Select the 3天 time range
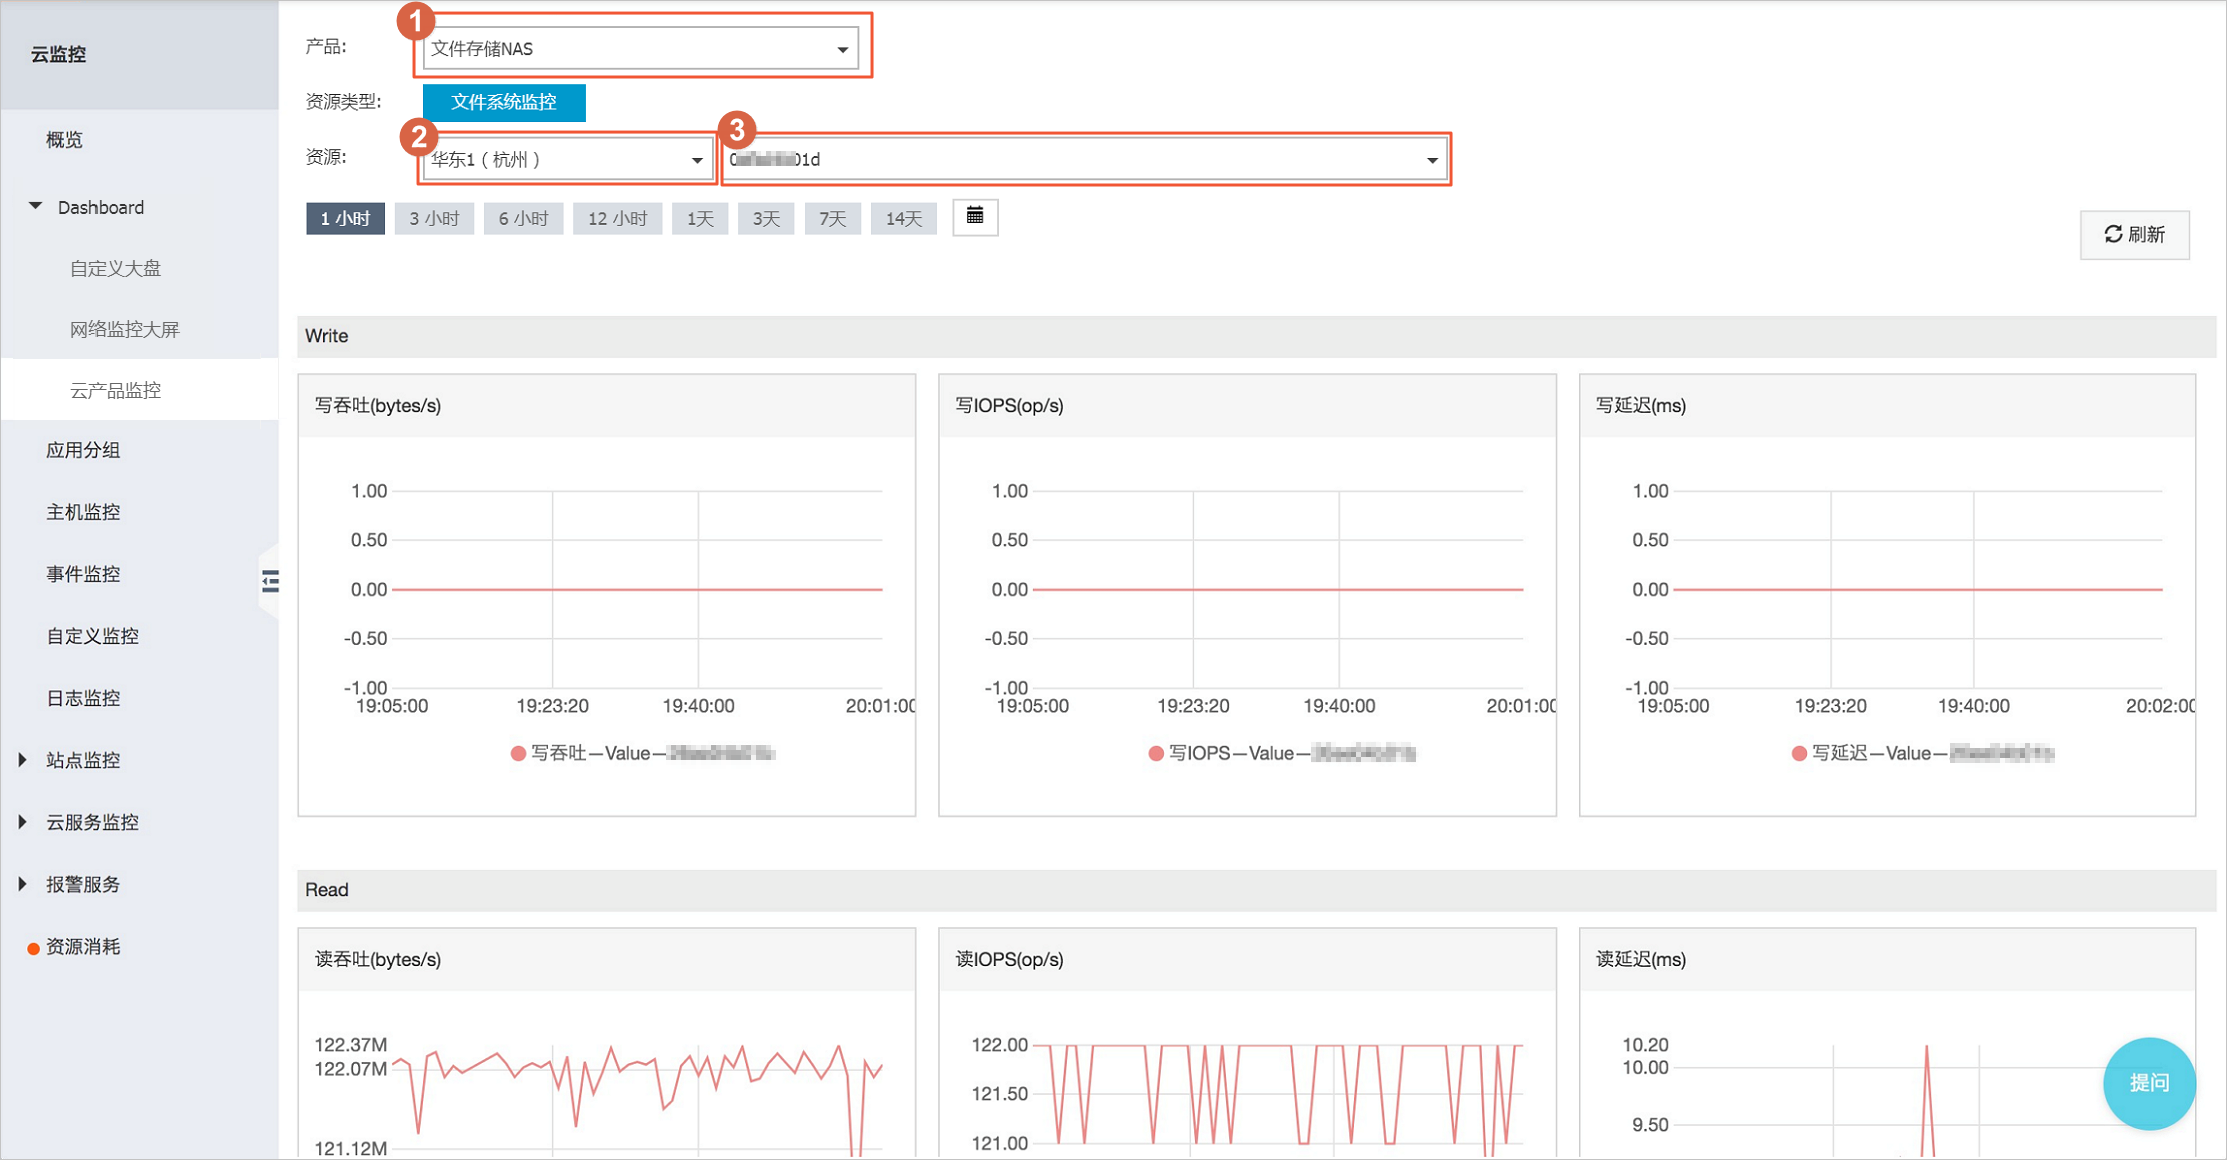 (766, 218)
